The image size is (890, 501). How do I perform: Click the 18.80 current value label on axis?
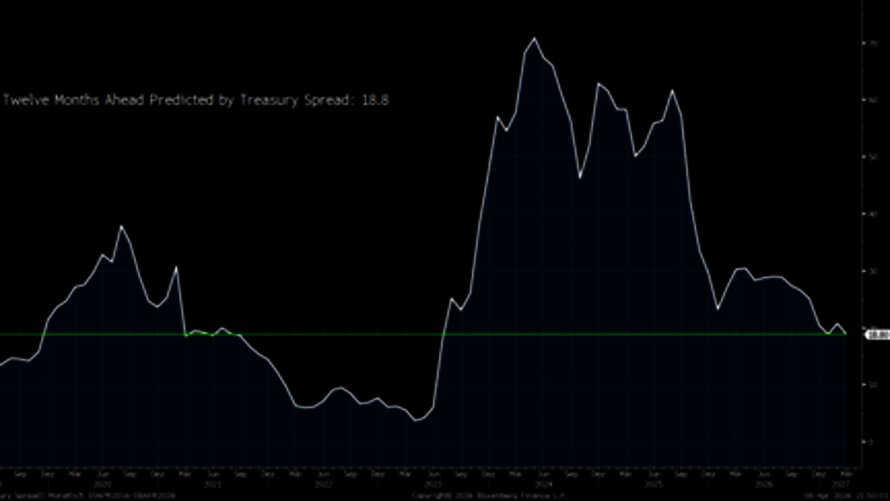click(x=878, y=335)
